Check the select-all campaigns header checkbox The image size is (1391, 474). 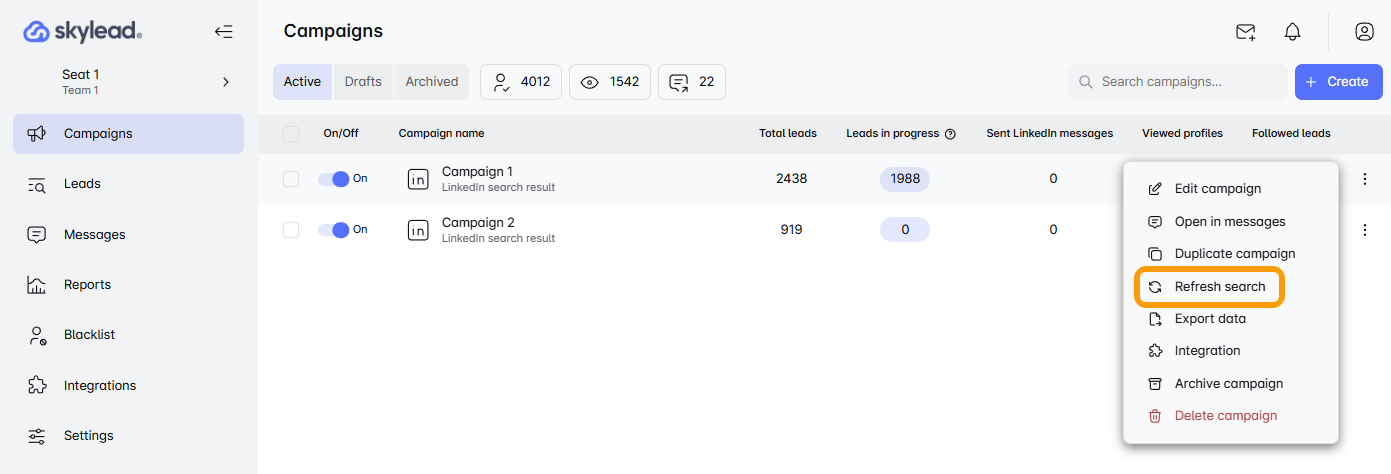(x=291, y=134)
